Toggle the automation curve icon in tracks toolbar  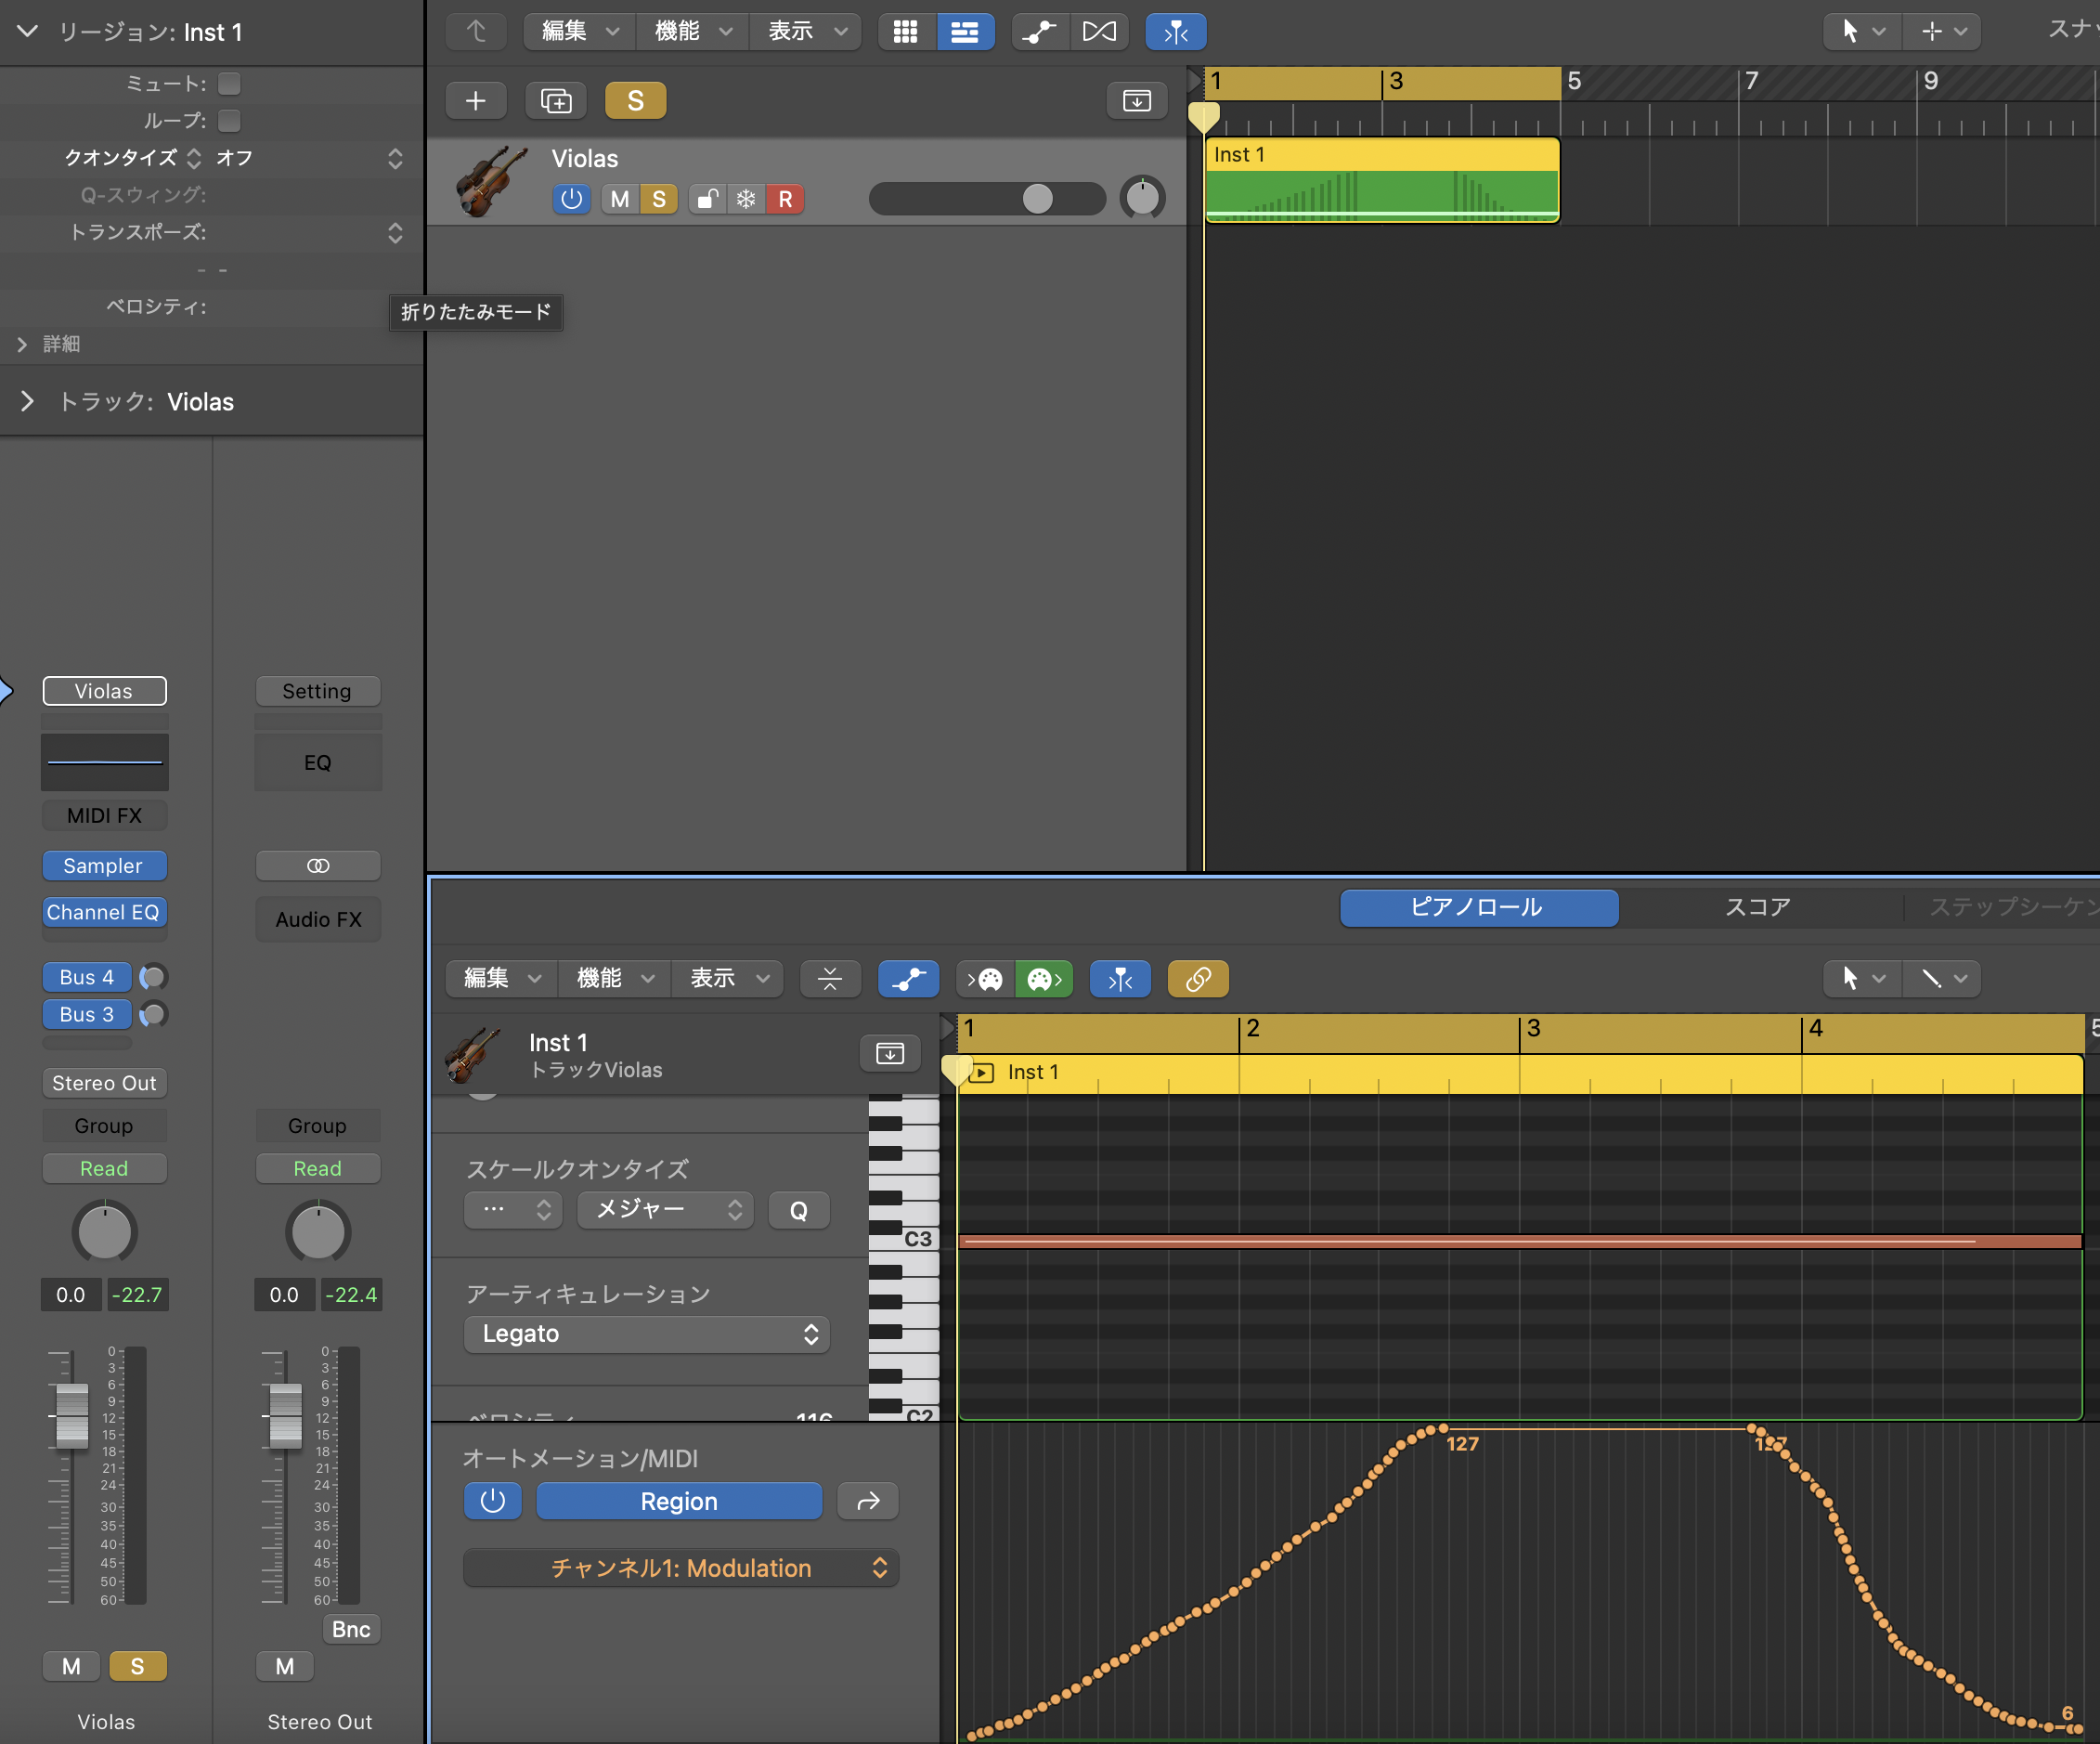1040,32
